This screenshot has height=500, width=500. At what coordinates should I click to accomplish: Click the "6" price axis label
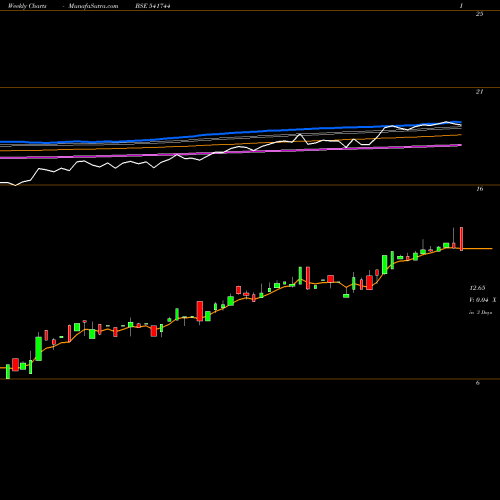point(478,383)
